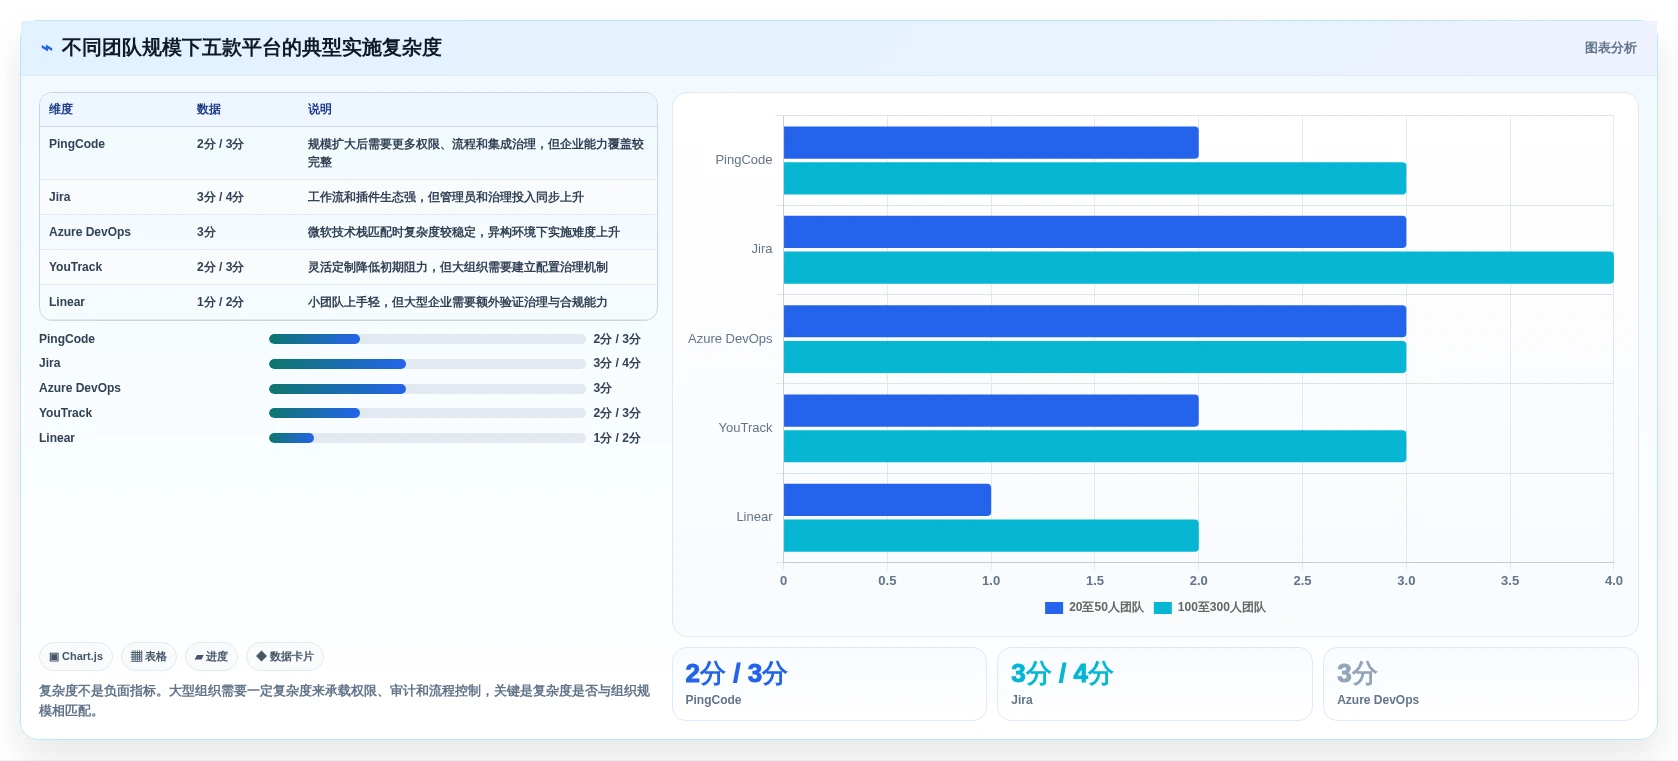The height and width of the screenshot is (761, 1678).
Task: Click the 2.0 x-axis tick label
Action: (x=1198, y=581)
